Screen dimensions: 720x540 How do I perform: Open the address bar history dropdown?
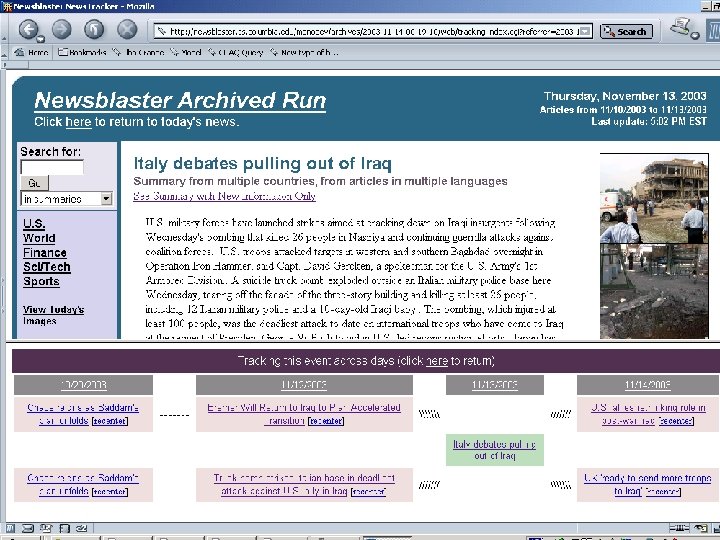click(x=585, y=31)
